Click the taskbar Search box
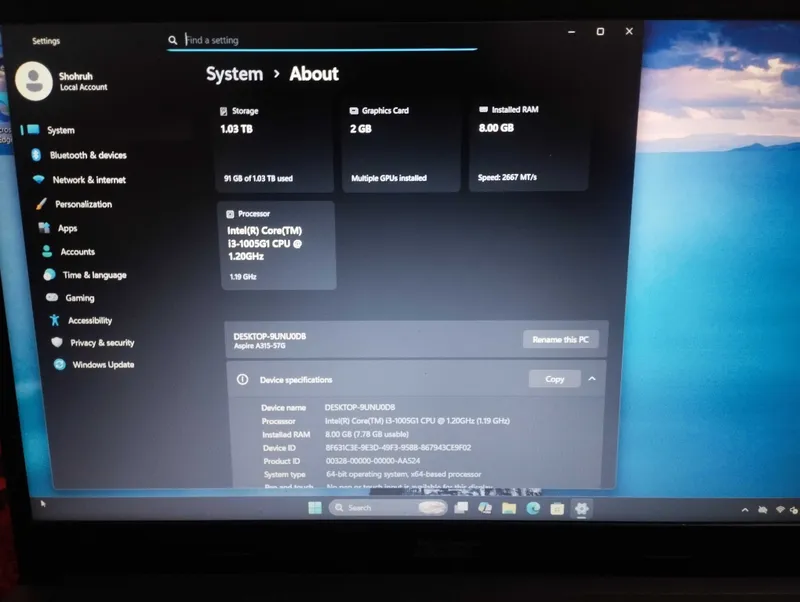Image resolution: width=800 pixels, height=602 pixels. click(x=388, y=508)
